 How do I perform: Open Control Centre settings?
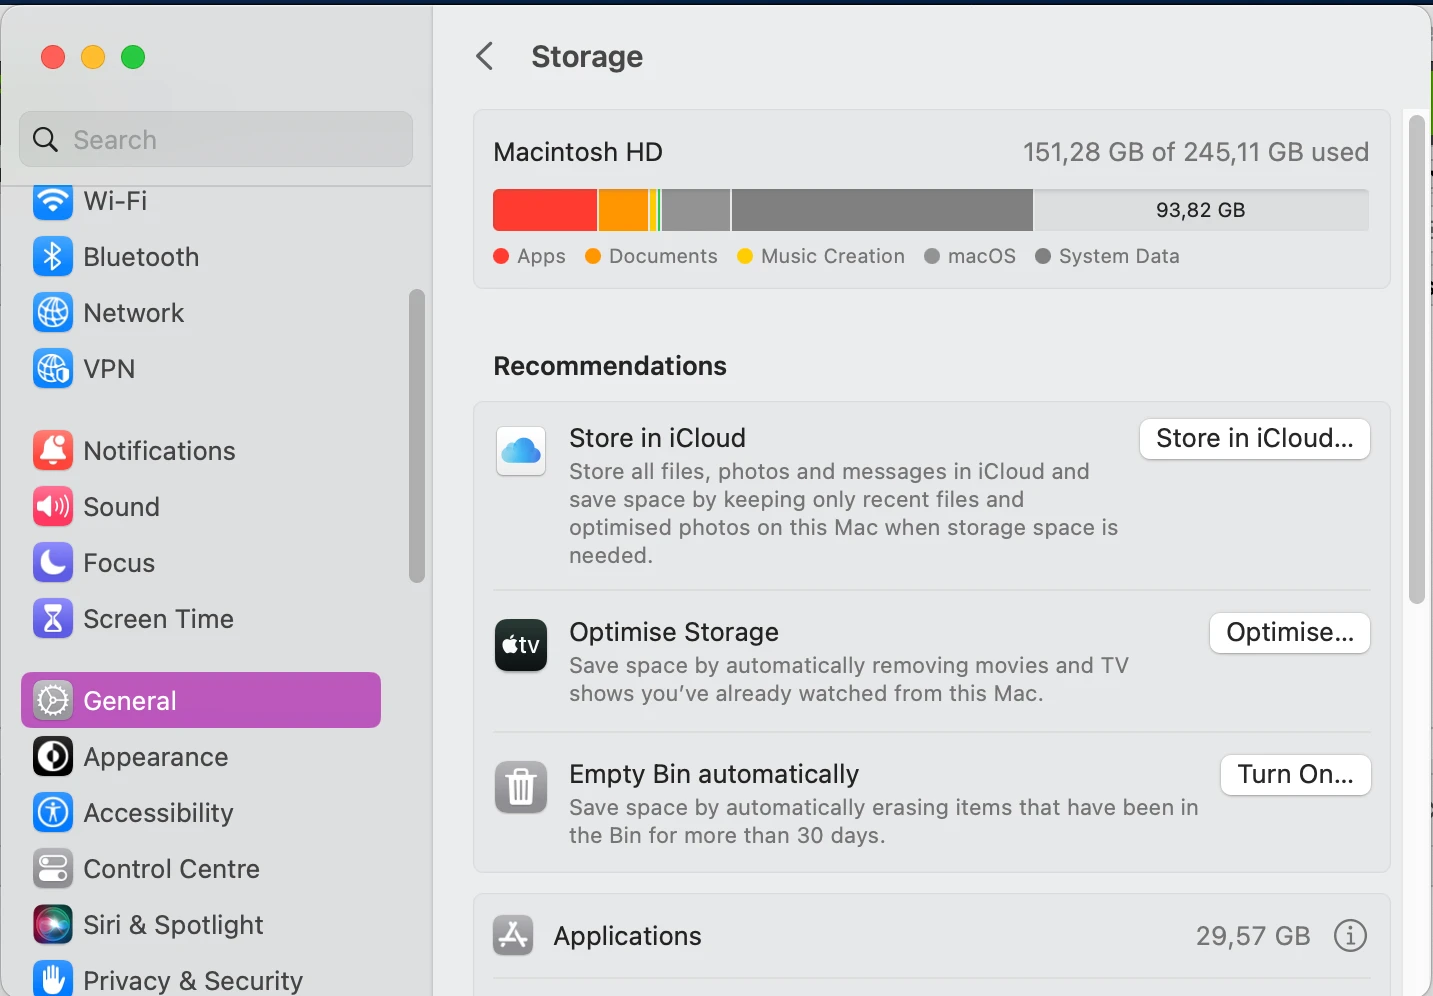click(172, 869)
